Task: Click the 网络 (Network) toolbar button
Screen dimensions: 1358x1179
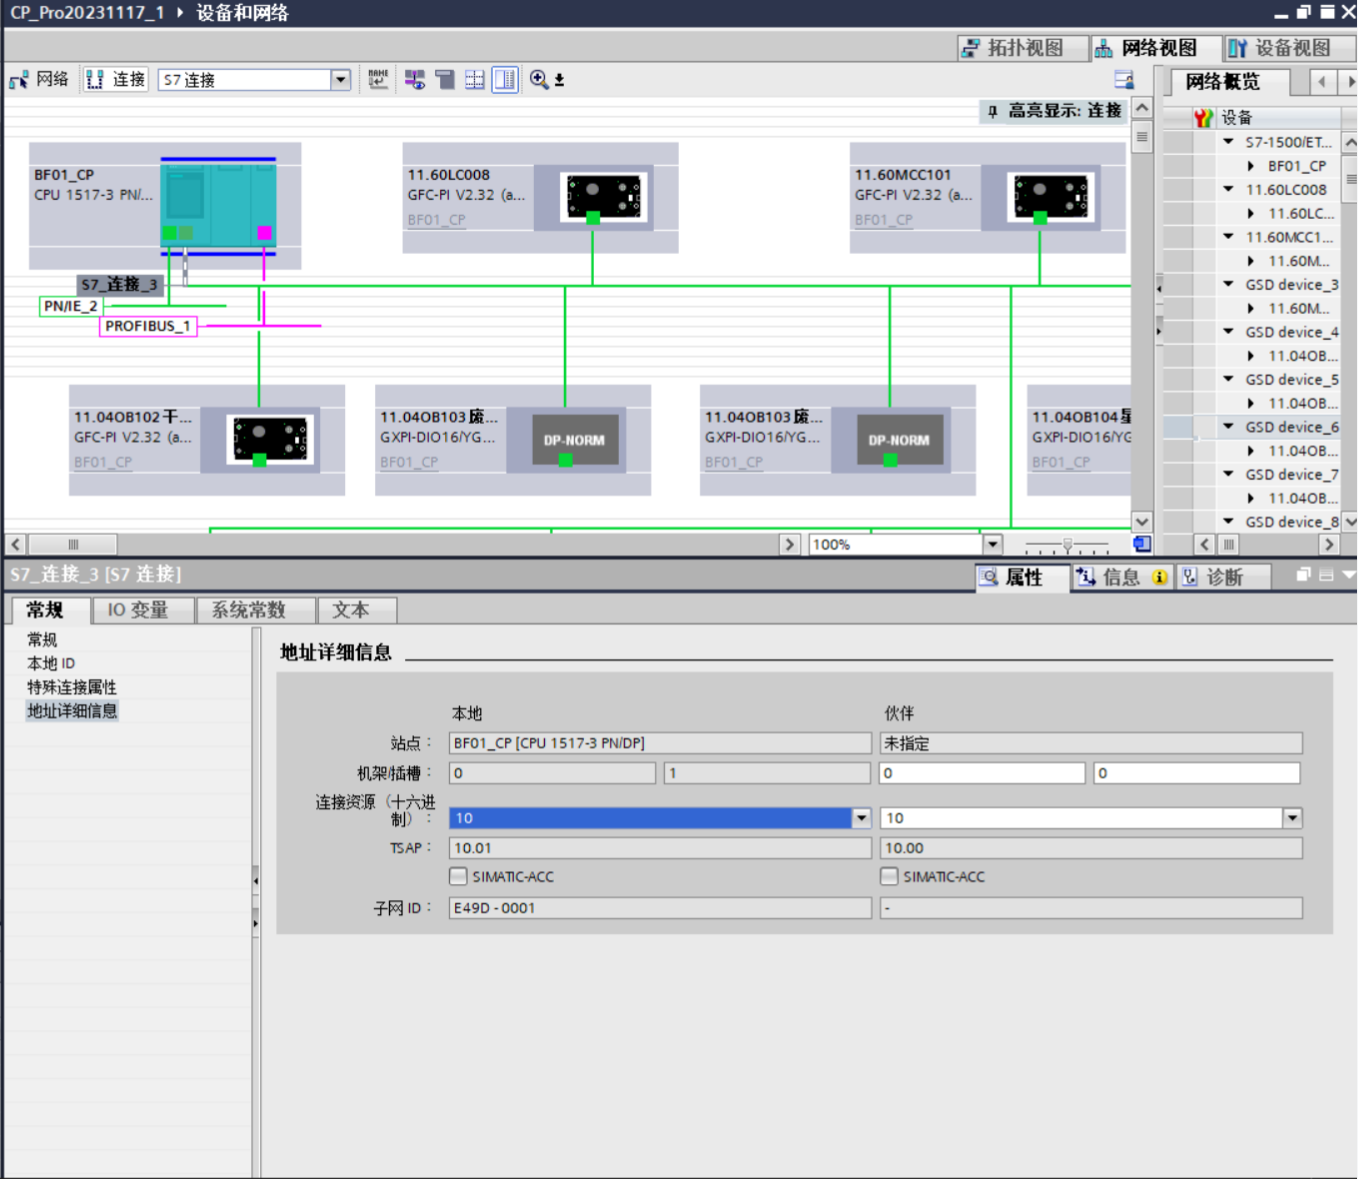Action: [39, 79]
